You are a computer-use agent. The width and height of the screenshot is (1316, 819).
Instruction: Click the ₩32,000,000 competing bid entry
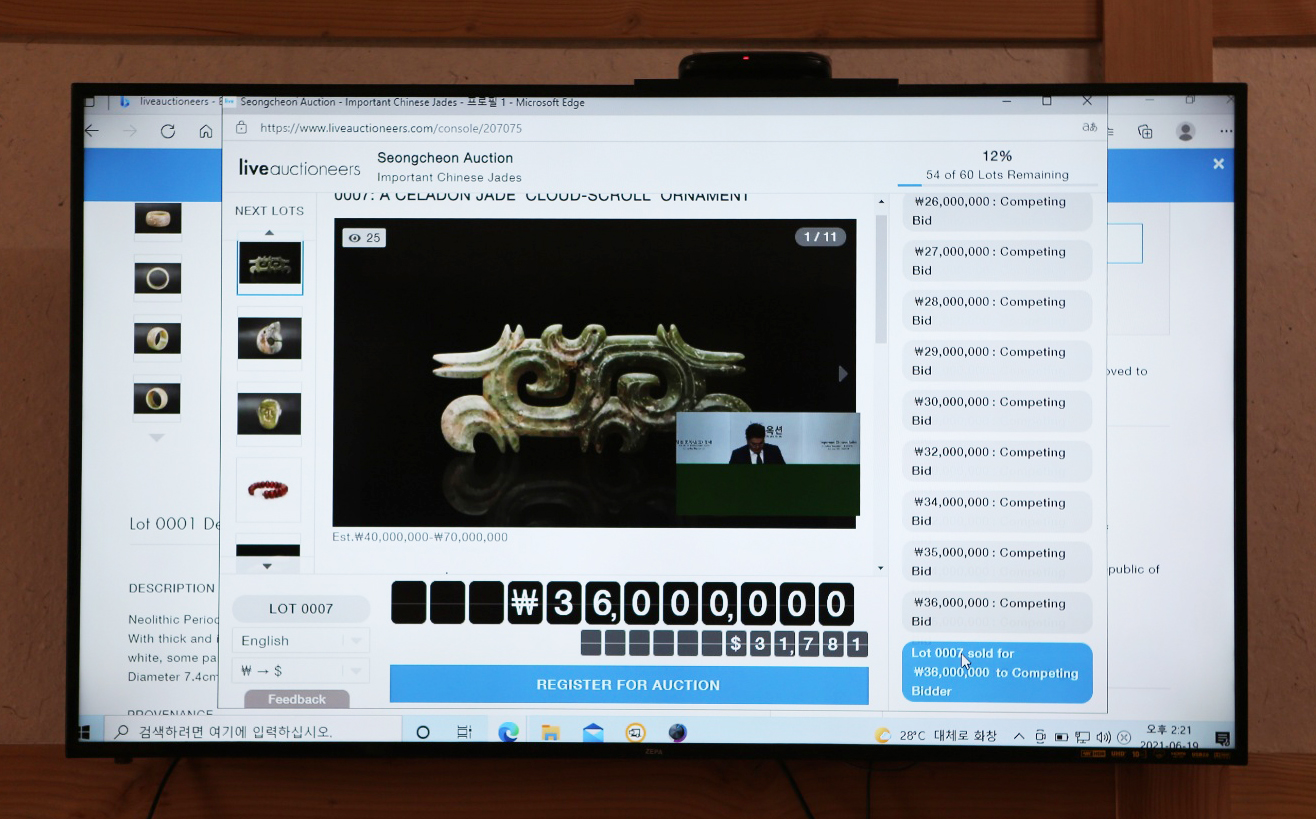point(997,461)
